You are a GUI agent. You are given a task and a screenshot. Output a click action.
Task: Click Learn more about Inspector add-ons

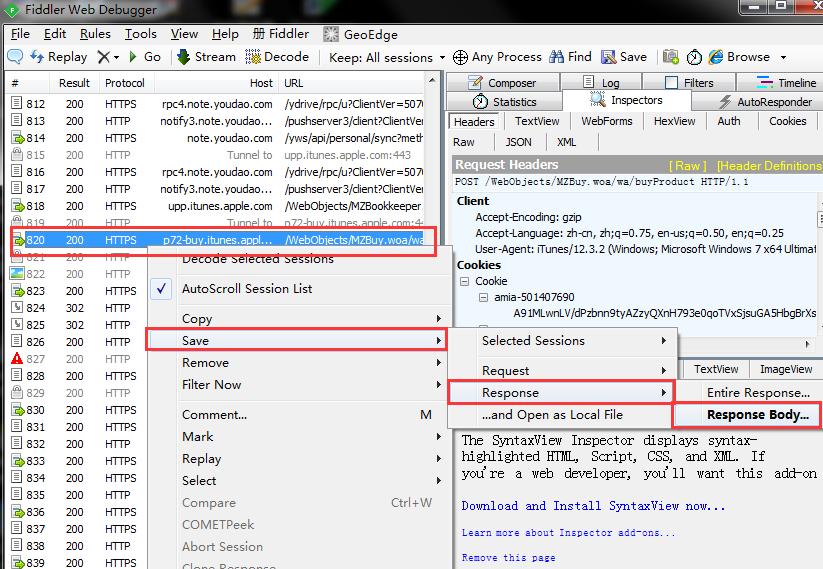[568, 533]
